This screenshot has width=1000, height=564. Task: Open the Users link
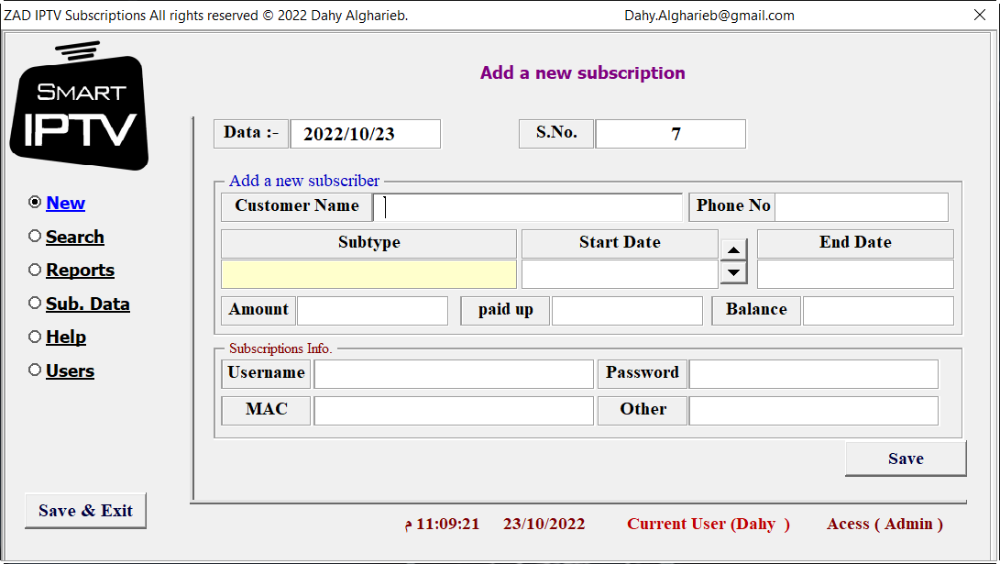click(x=70, y=371)
